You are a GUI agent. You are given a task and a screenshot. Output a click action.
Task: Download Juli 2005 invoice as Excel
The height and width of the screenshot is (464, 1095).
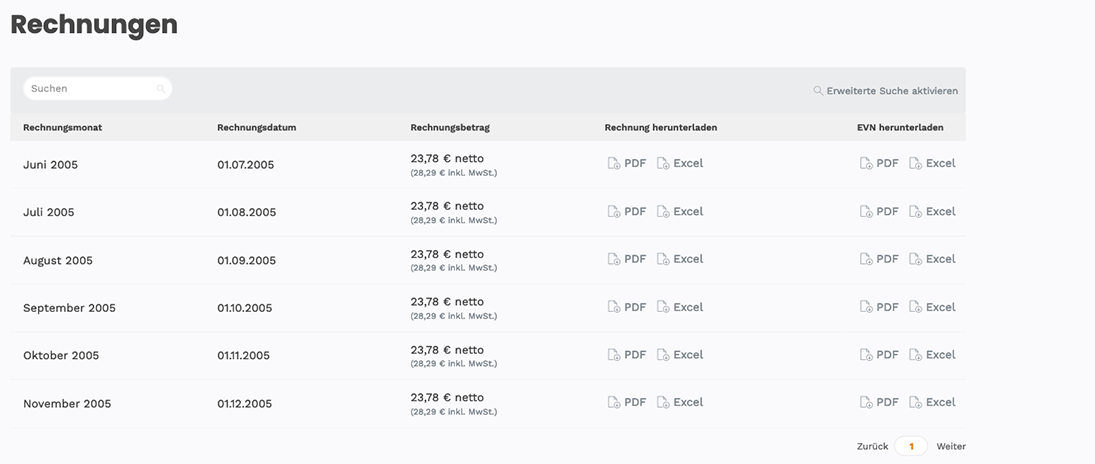click(680, 211)
